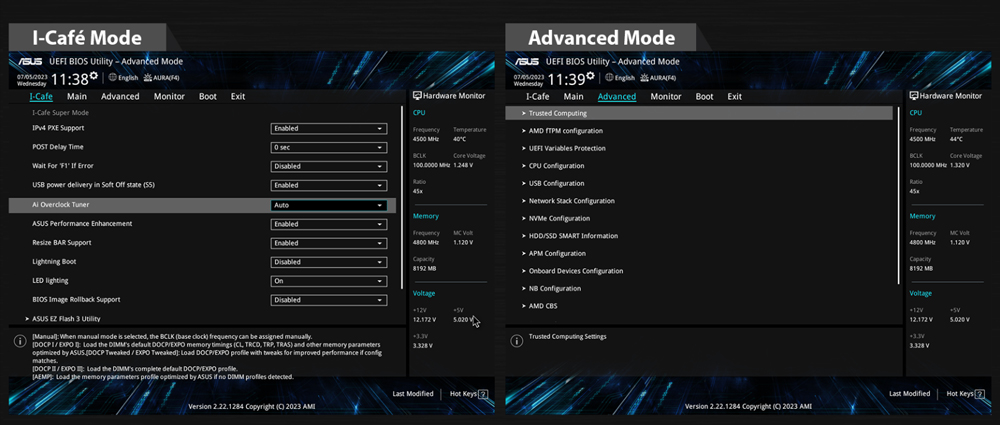This screenshot has height=425, width=1000.
Task: Open the Ai Overclock Tuner Auto dropdown
Action: tap(328, 205)
